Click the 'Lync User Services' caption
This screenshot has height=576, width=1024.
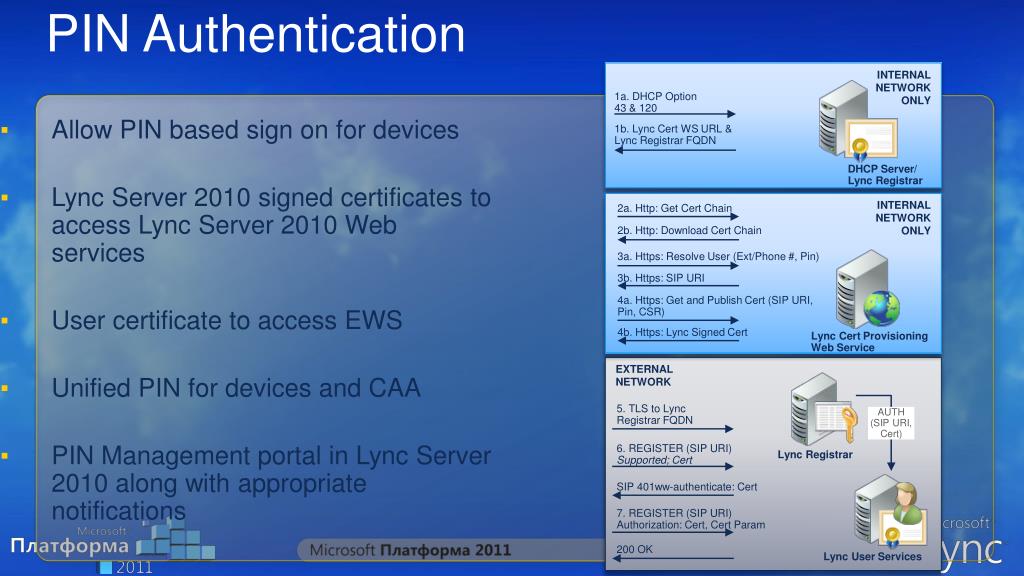point(872,556)
